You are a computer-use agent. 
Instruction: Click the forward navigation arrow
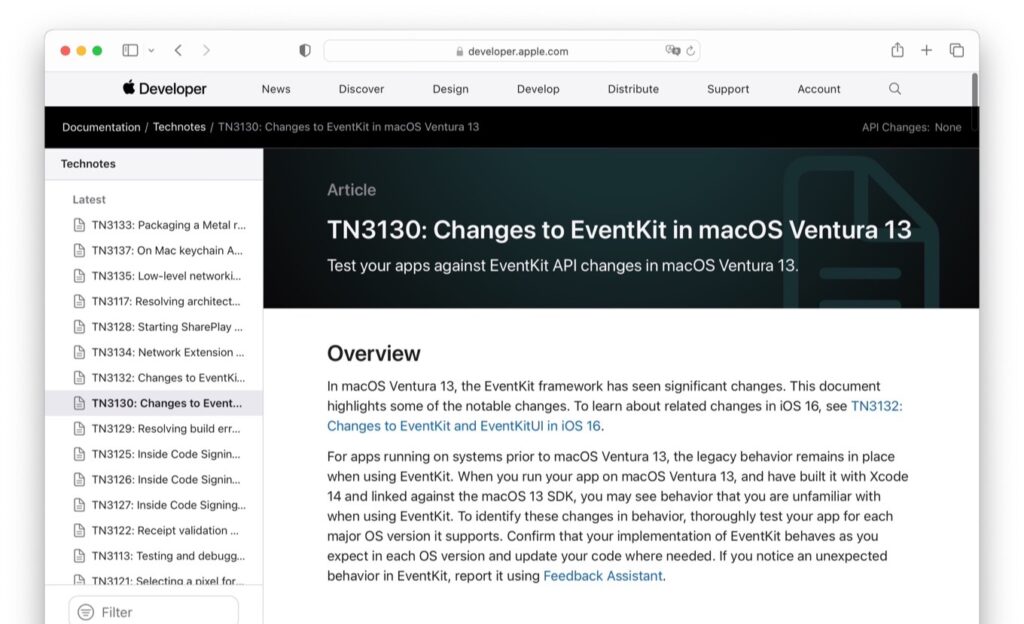[x=206, y=49]
